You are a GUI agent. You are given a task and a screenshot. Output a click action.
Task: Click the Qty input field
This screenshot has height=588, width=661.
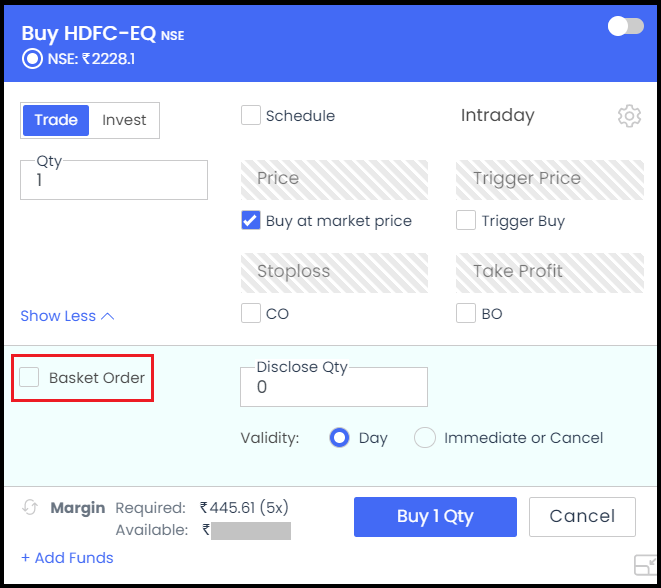114,180
